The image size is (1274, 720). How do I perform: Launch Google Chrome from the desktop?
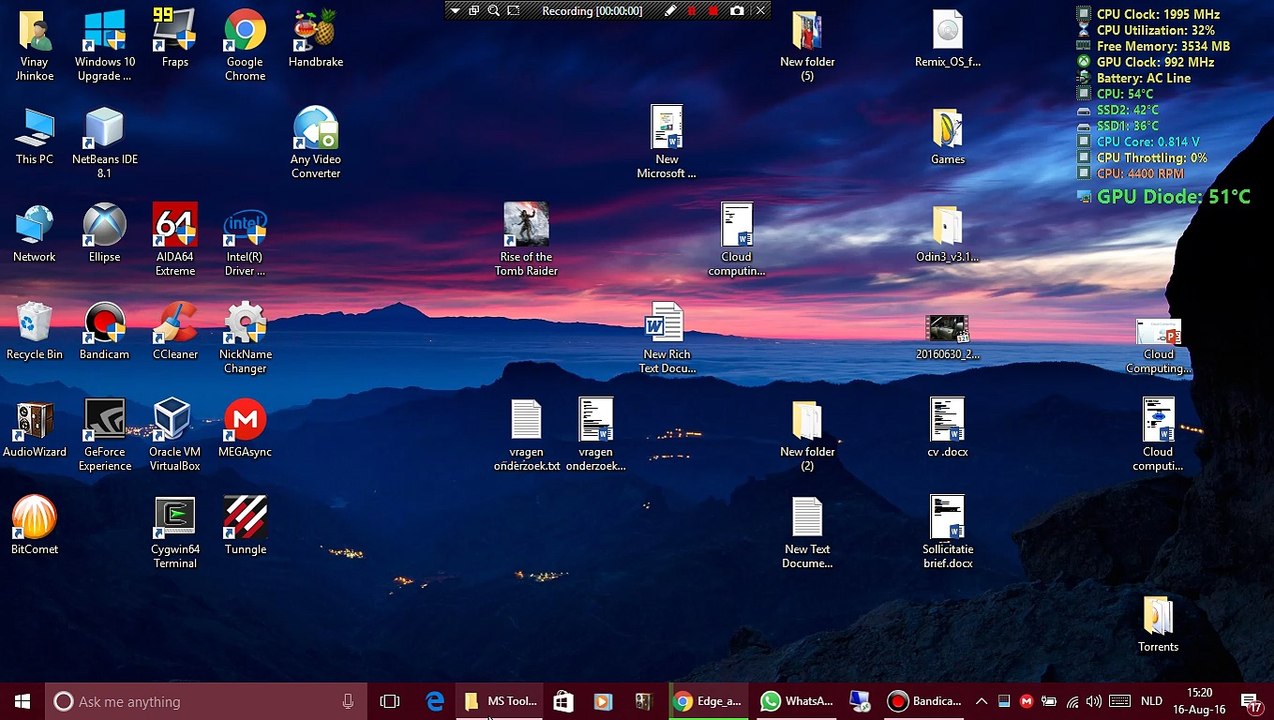click(245, 46)
